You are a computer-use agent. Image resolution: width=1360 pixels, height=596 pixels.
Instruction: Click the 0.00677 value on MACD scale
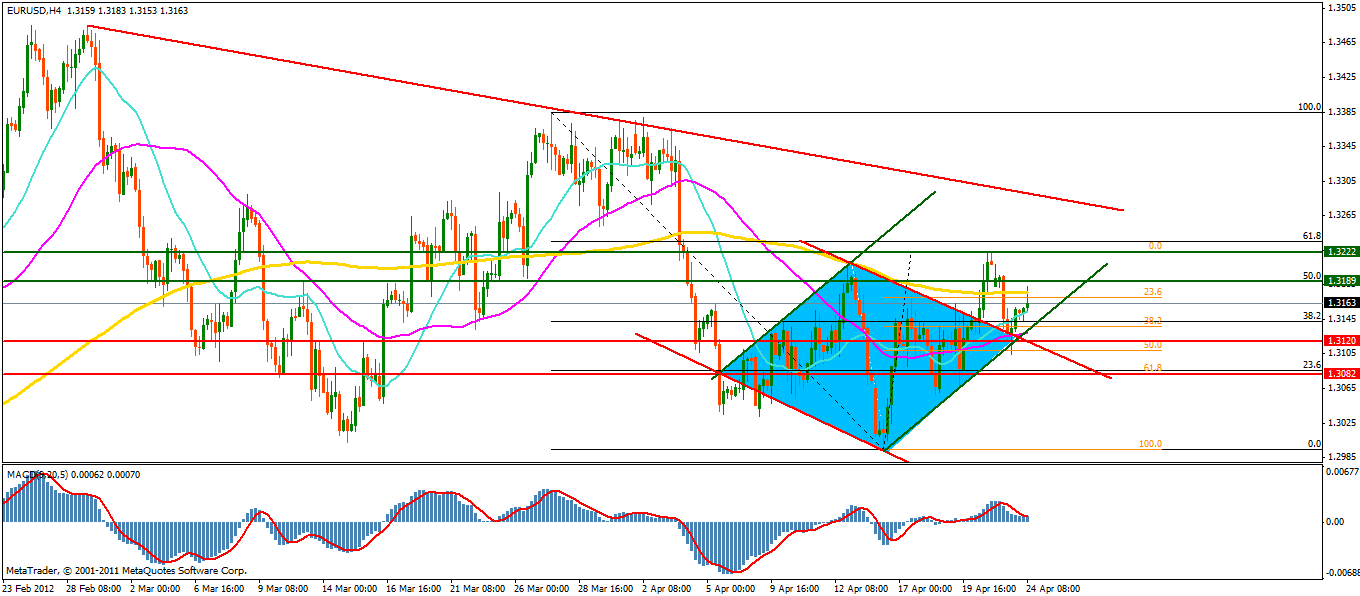click(1339, 471)
